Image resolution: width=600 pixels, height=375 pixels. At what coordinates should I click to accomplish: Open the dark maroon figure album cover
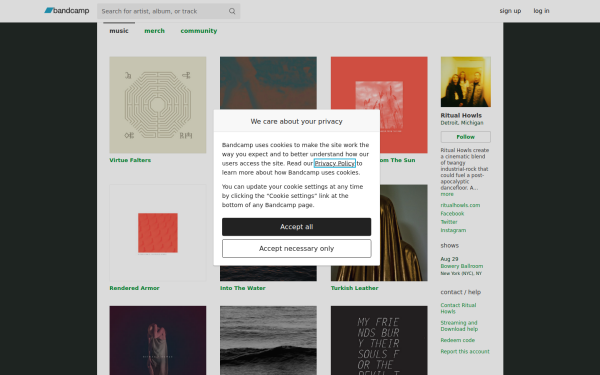coord(158,340)
